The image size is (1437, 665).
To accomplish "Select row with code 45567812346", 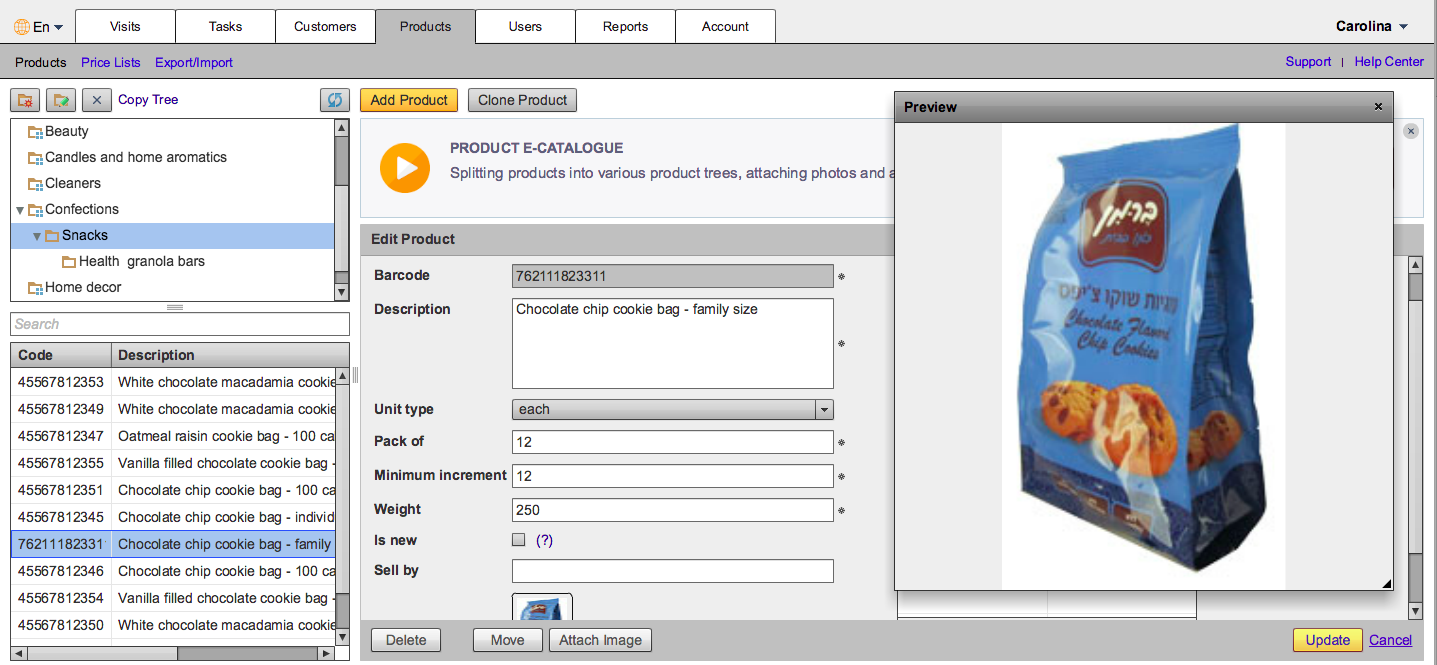I will coord(173,571).
